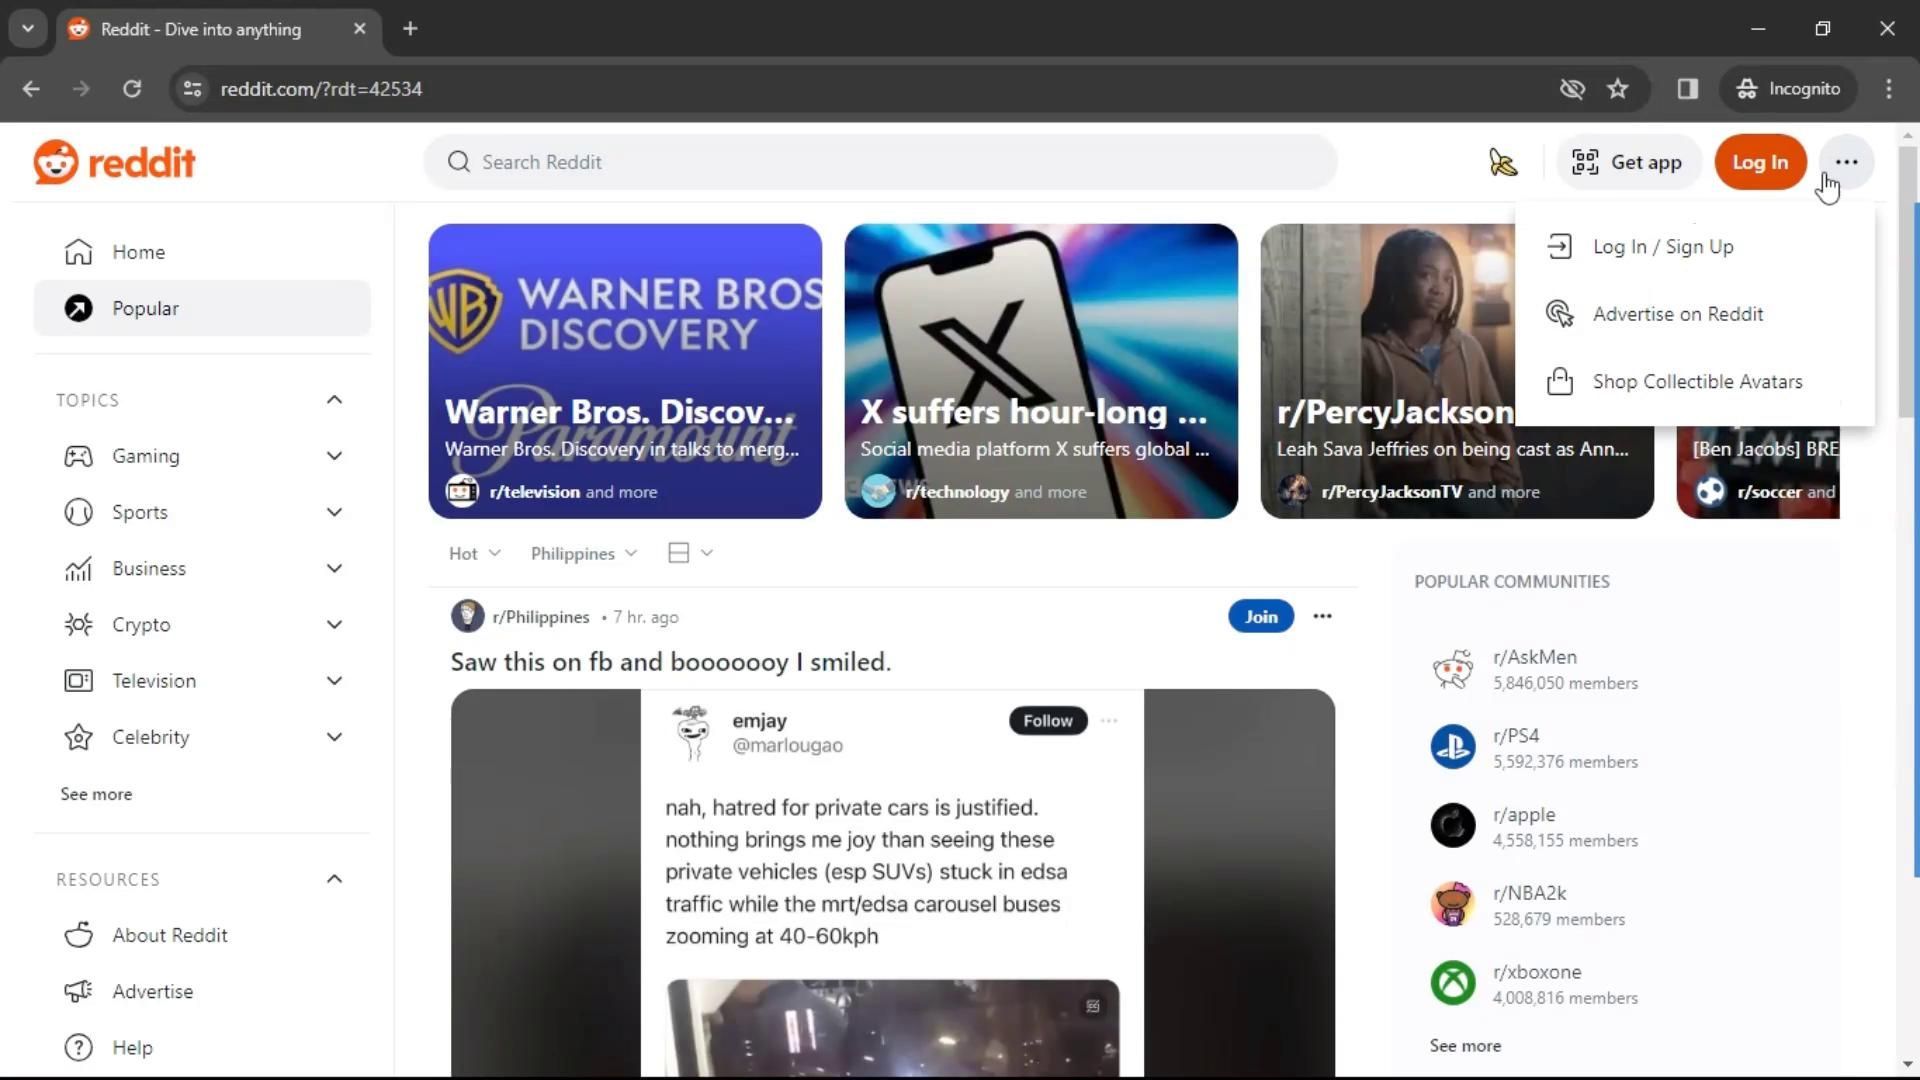Click the r/PS4 community icon
Viewport: 1920px width, 1080px height.
[x=1452, y=748]
